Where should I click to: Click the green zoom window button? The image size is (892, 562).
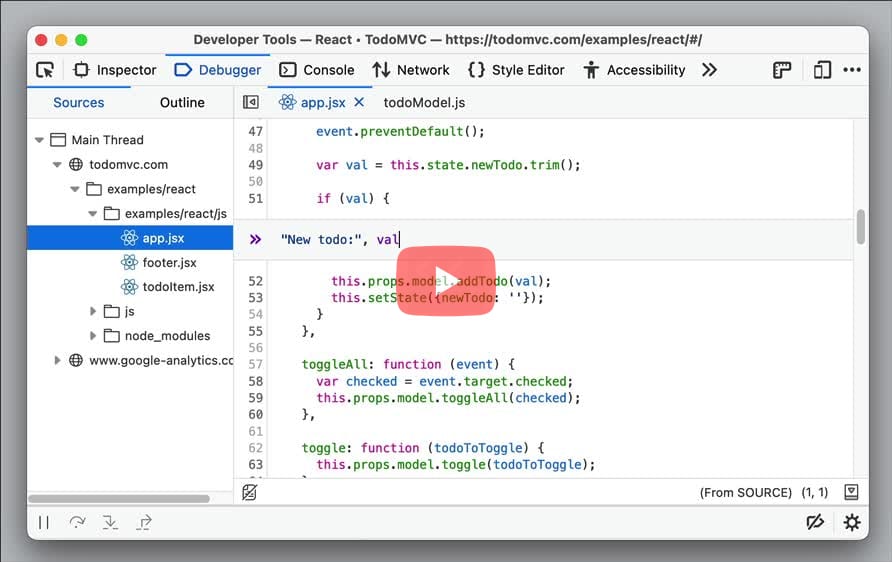pyautogui.click(x=81, y=40)
